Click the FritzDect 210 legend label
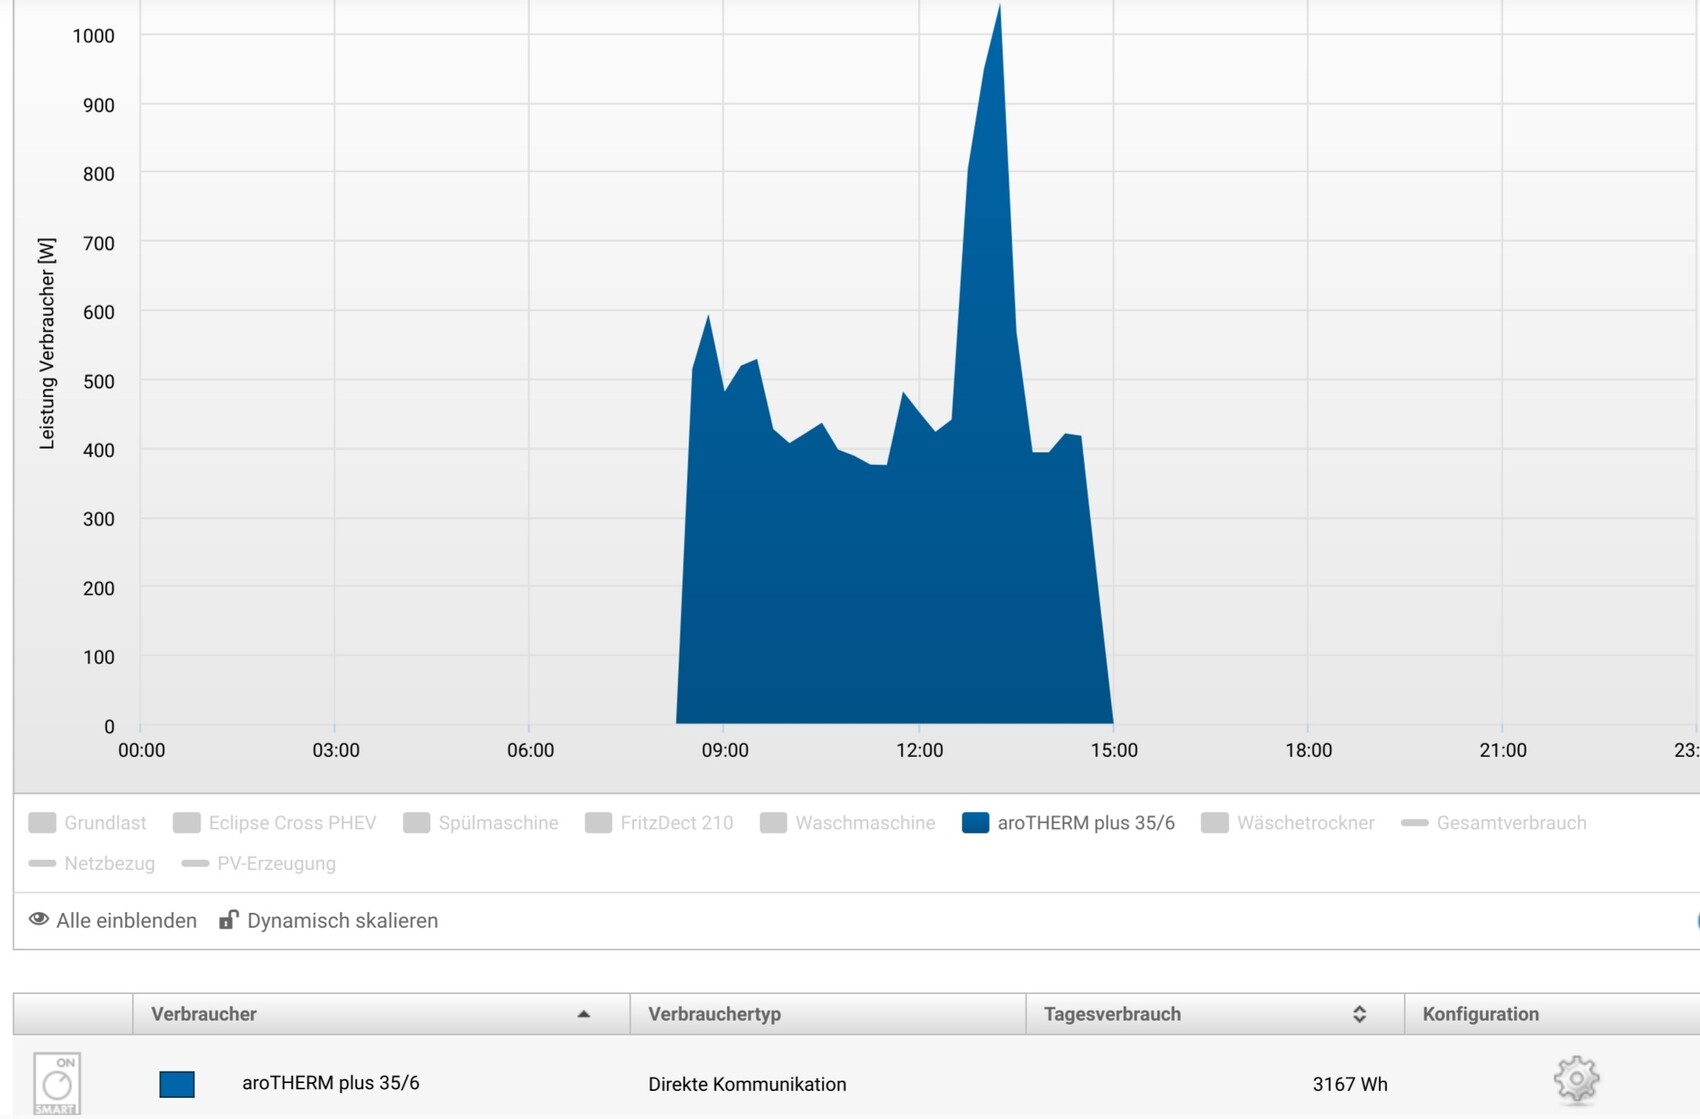 [676, 823]
